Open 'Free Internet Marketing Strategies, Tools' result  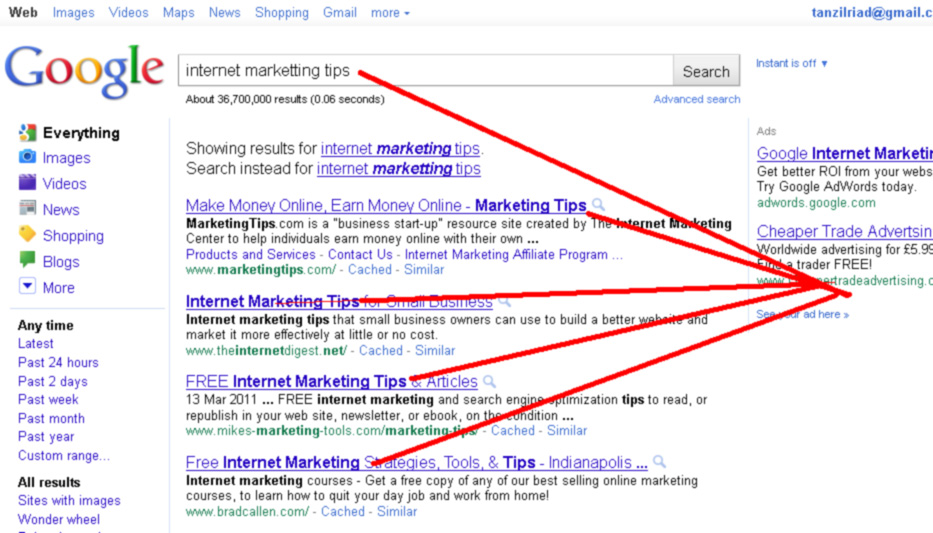[x=417, y=462]
